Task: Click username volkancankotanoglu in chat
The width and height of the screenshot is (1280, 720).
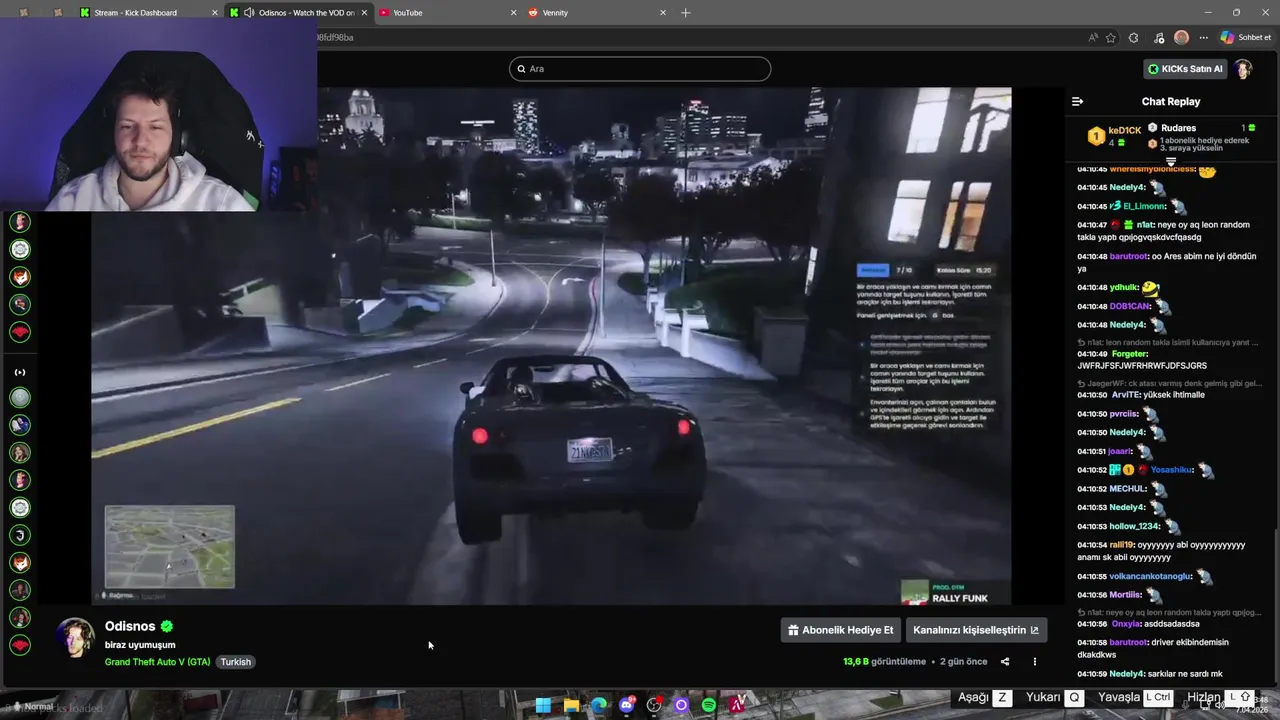Action: pyautogui.click(x=1151, y=577)
